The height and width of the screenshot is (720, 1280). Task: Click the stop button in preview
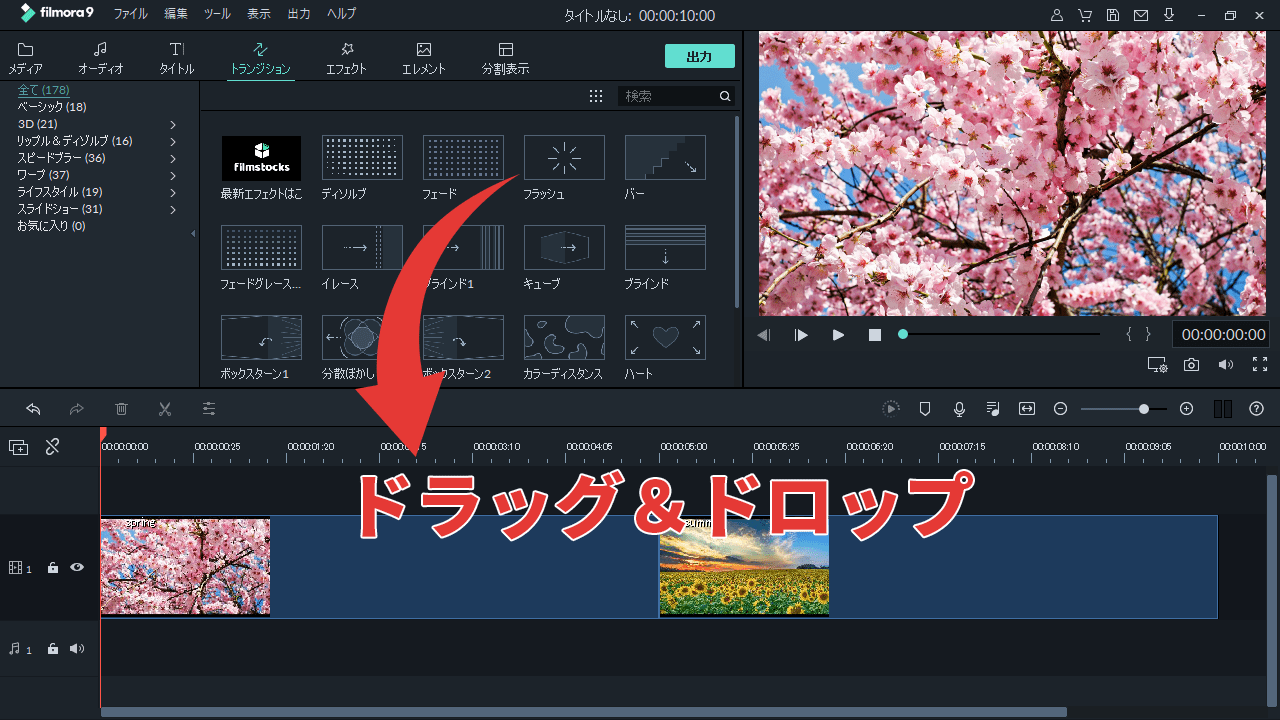tap(875, 335)
